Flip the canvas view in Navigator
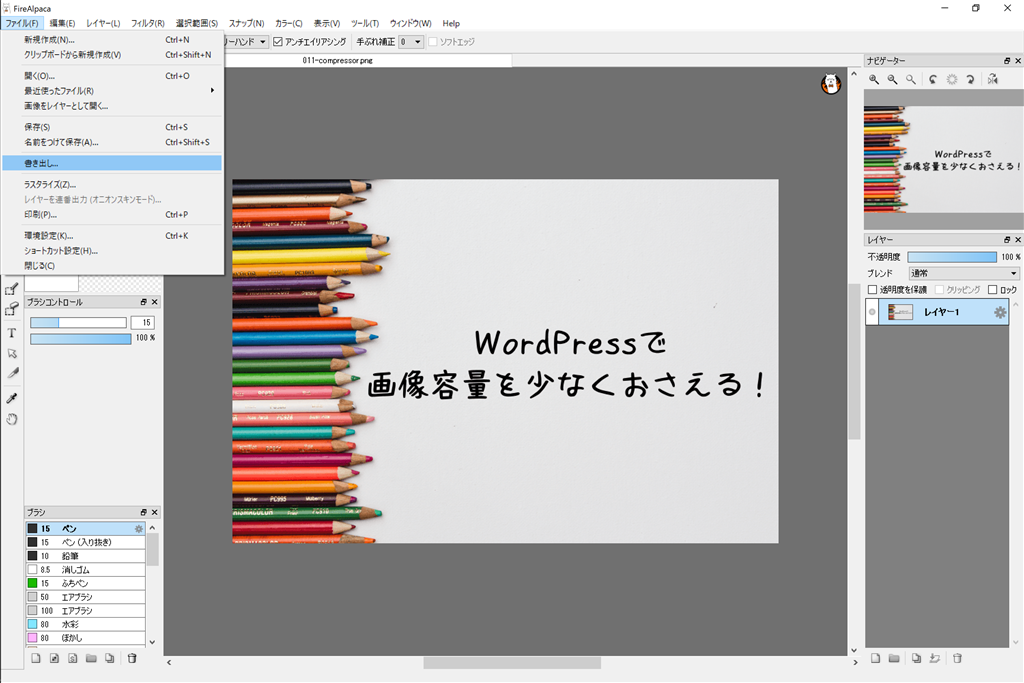This screenshot has height=683, width=1024. [993, 80]
